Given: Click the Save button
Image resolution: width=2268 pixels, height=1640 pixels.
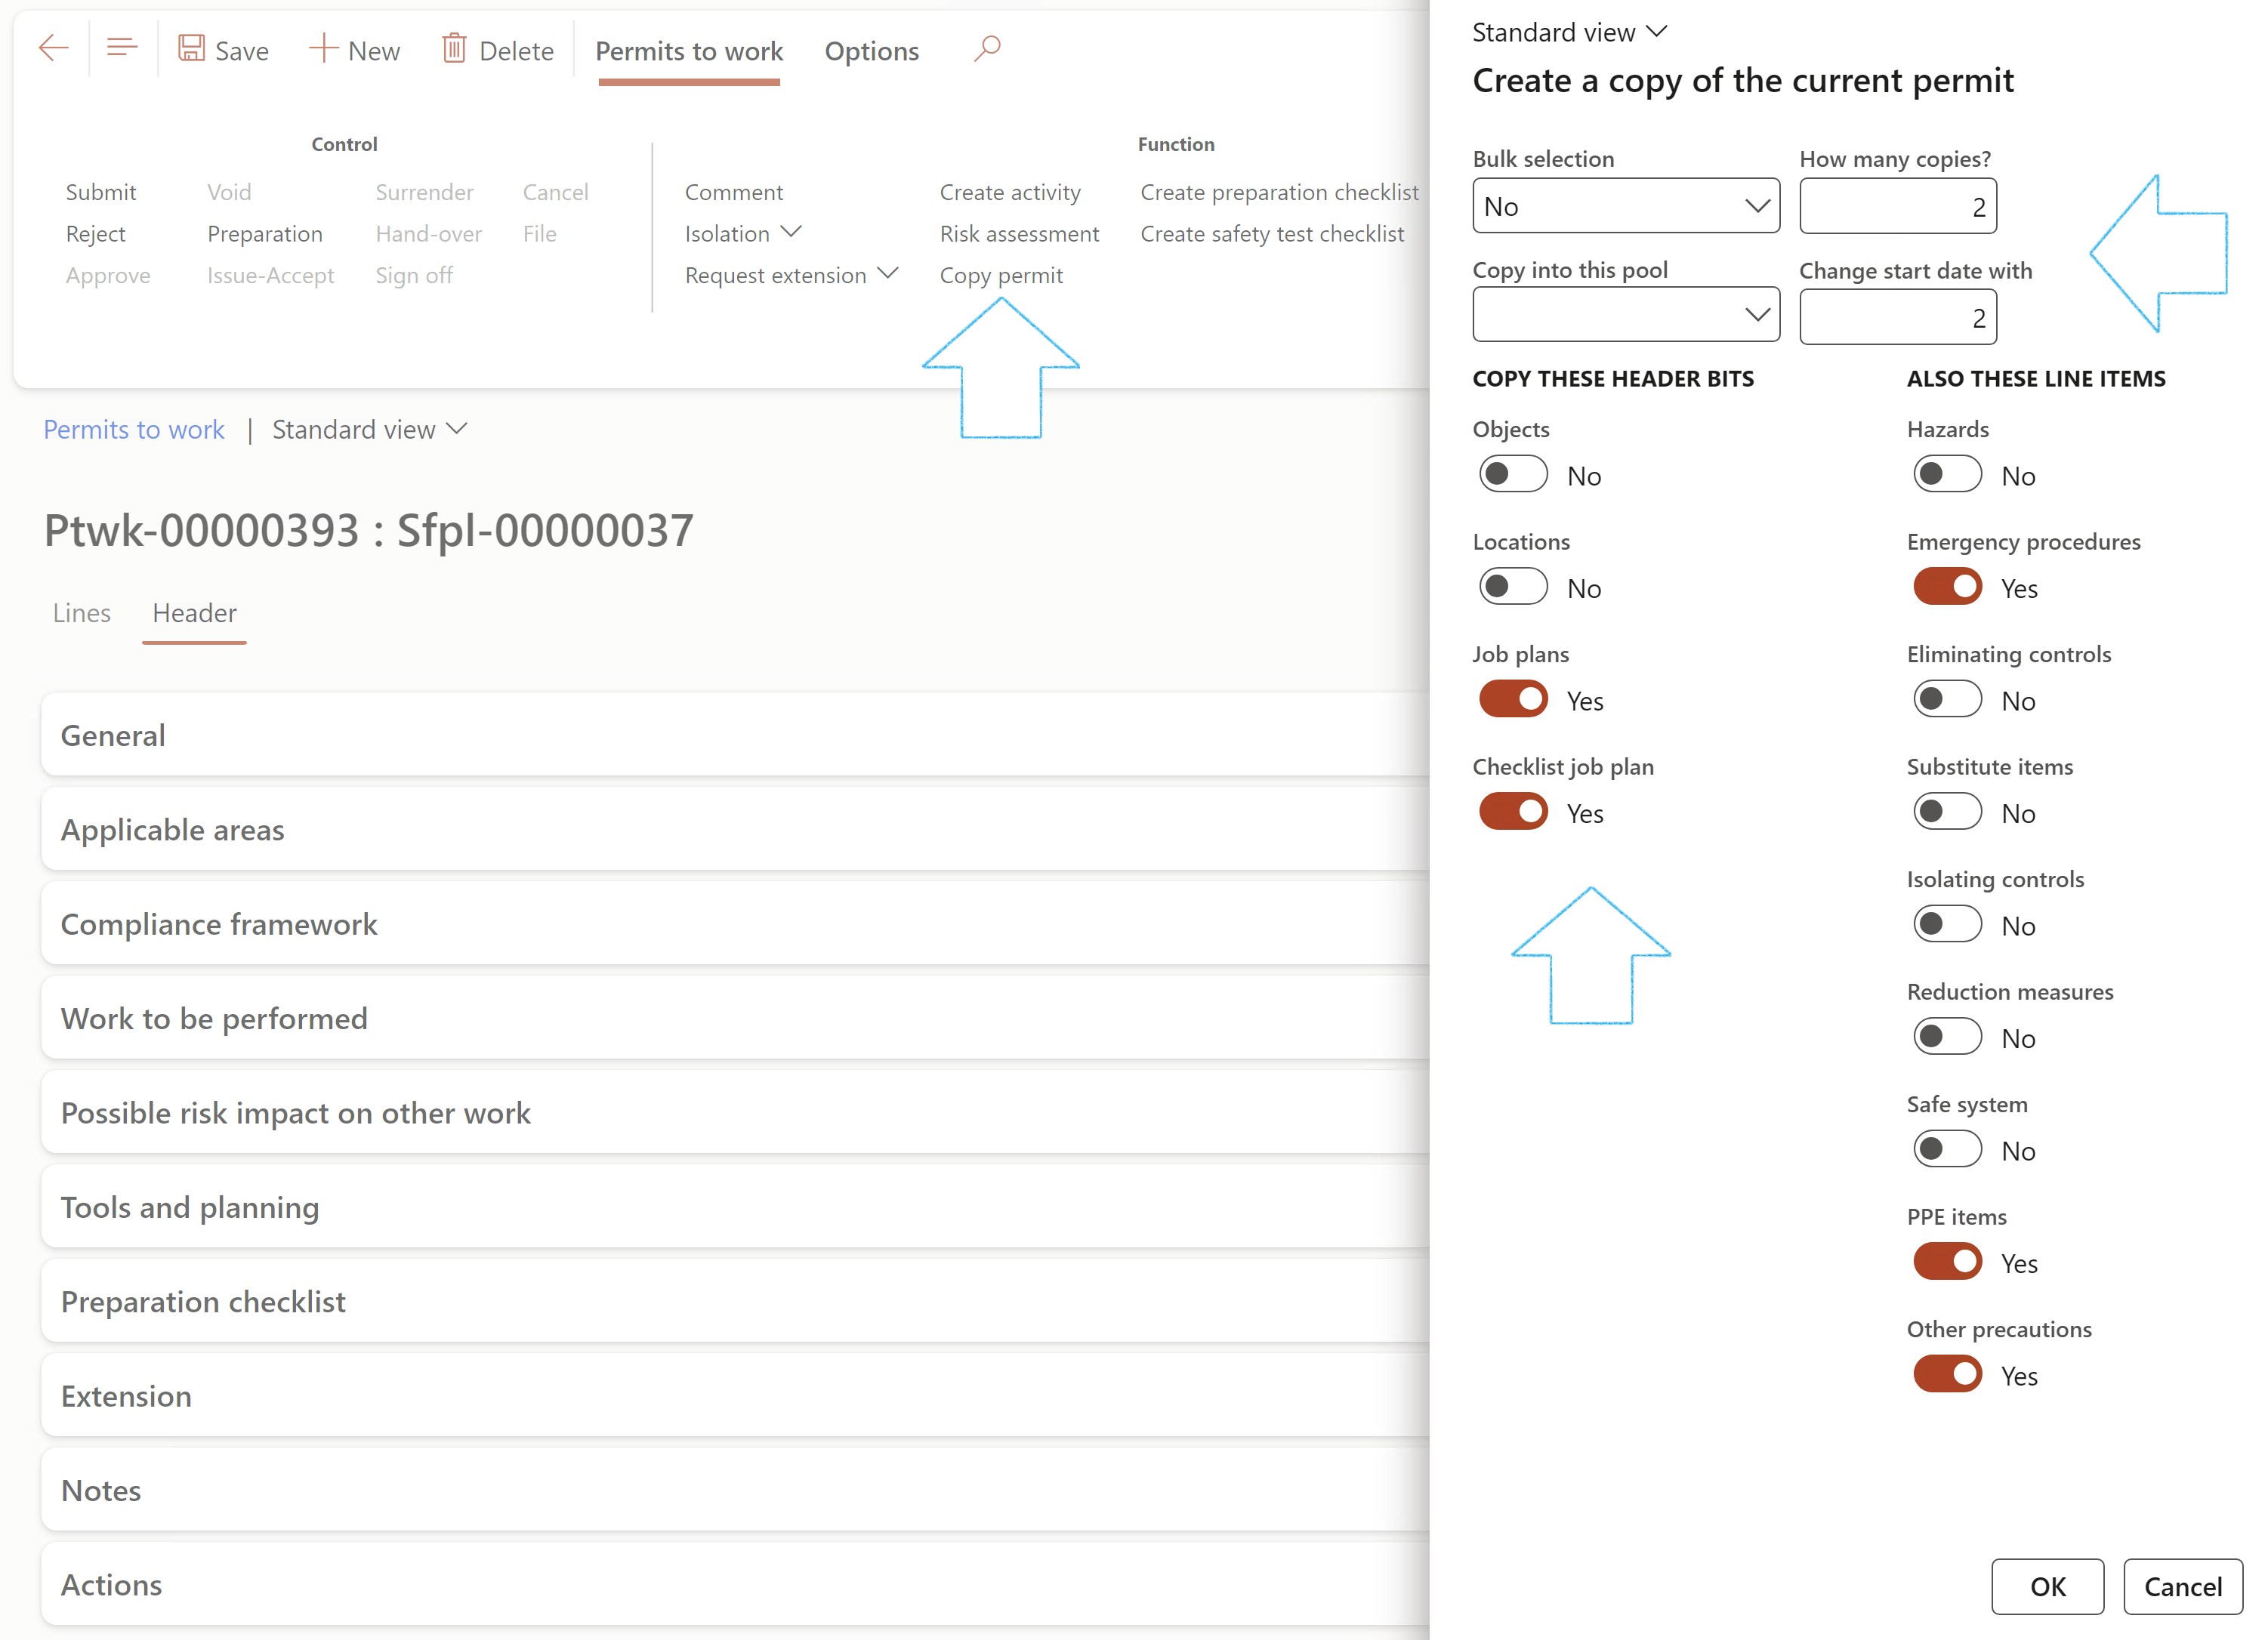Looking at the screenshot, I should coord(223,50).
